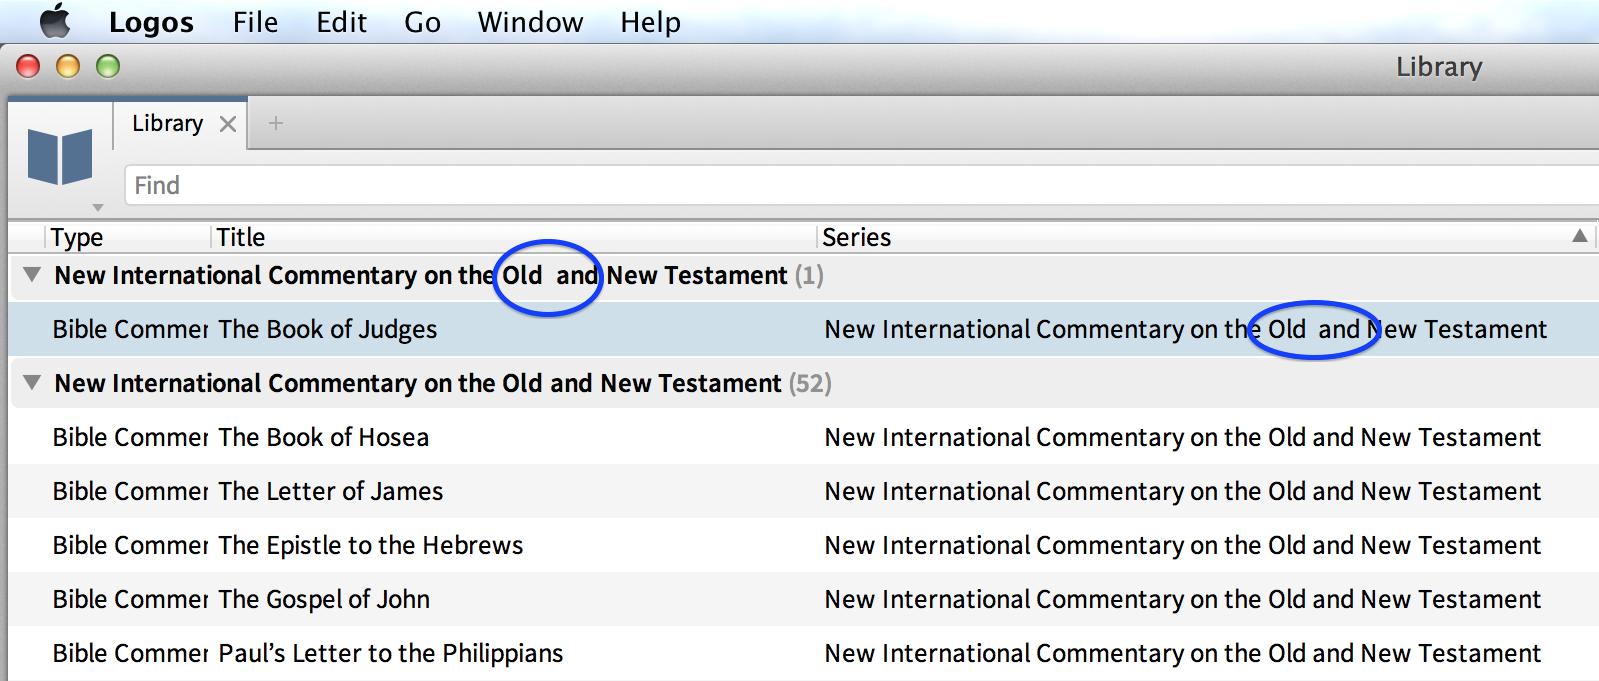
Task: Click the Type cell of the James row
Action: [x=130, y=491]
